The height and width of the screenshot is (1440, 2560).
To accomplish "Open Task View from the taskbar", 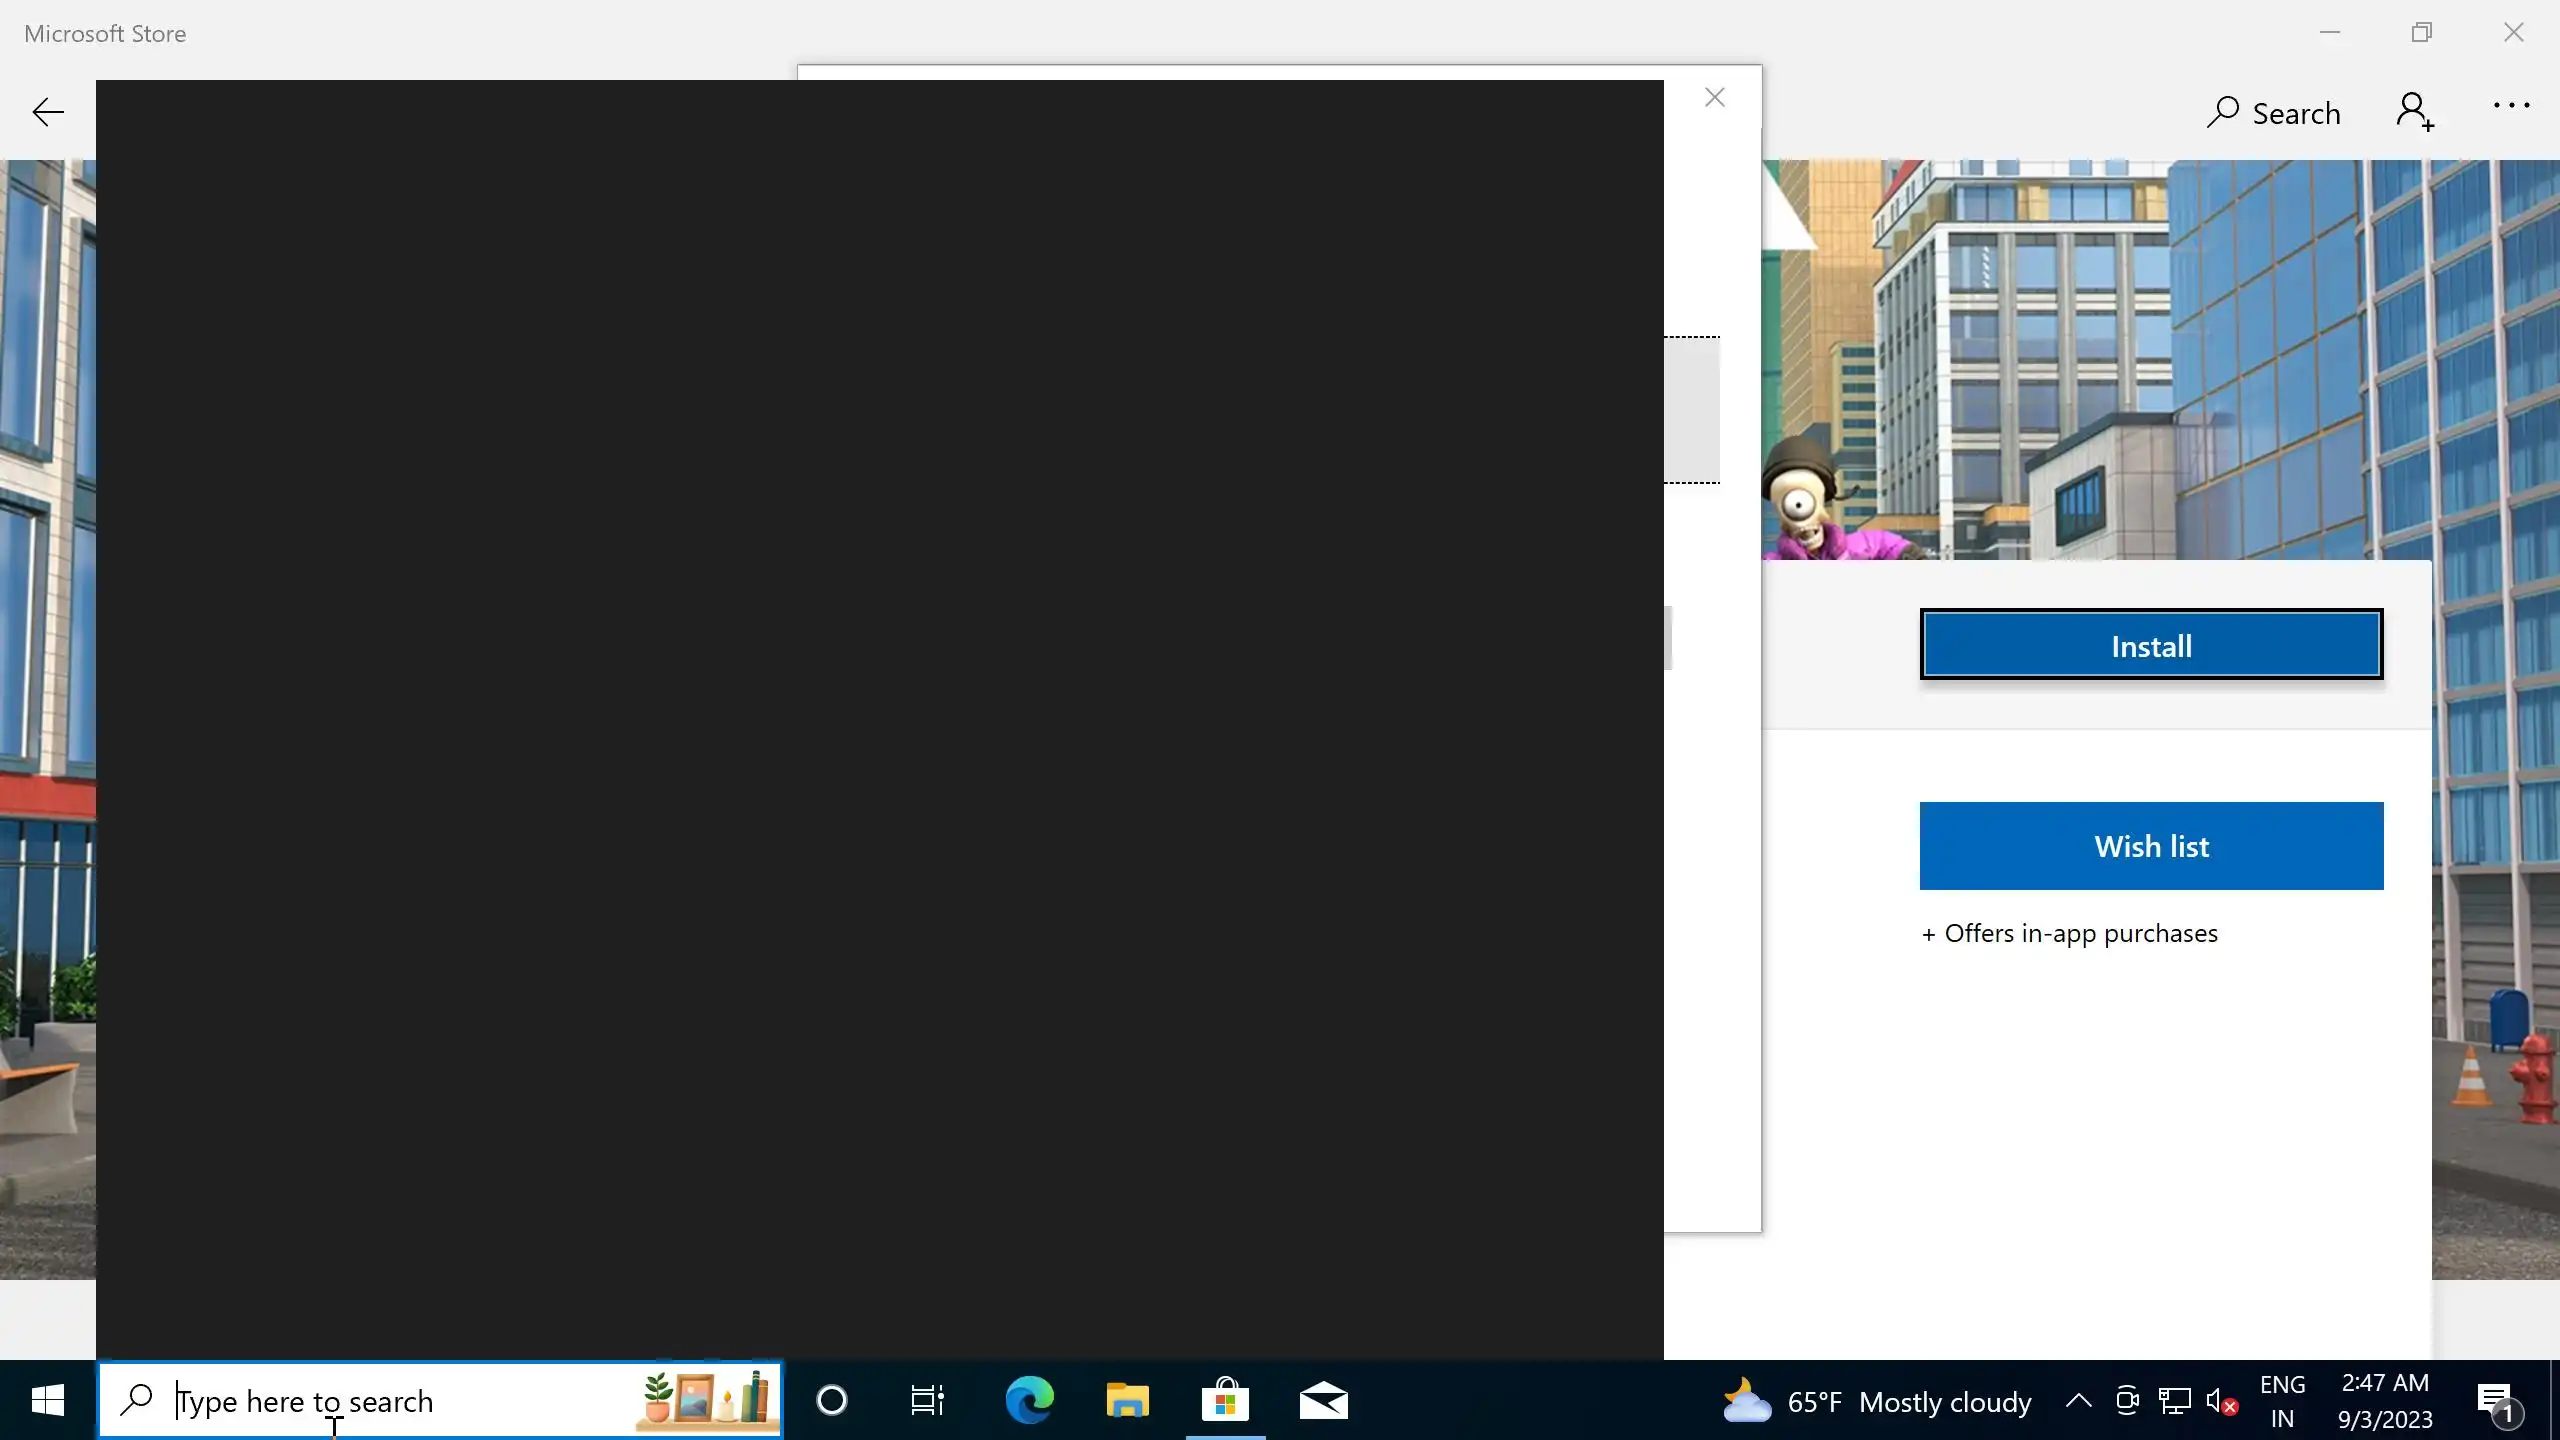I will pos(927,1400).
